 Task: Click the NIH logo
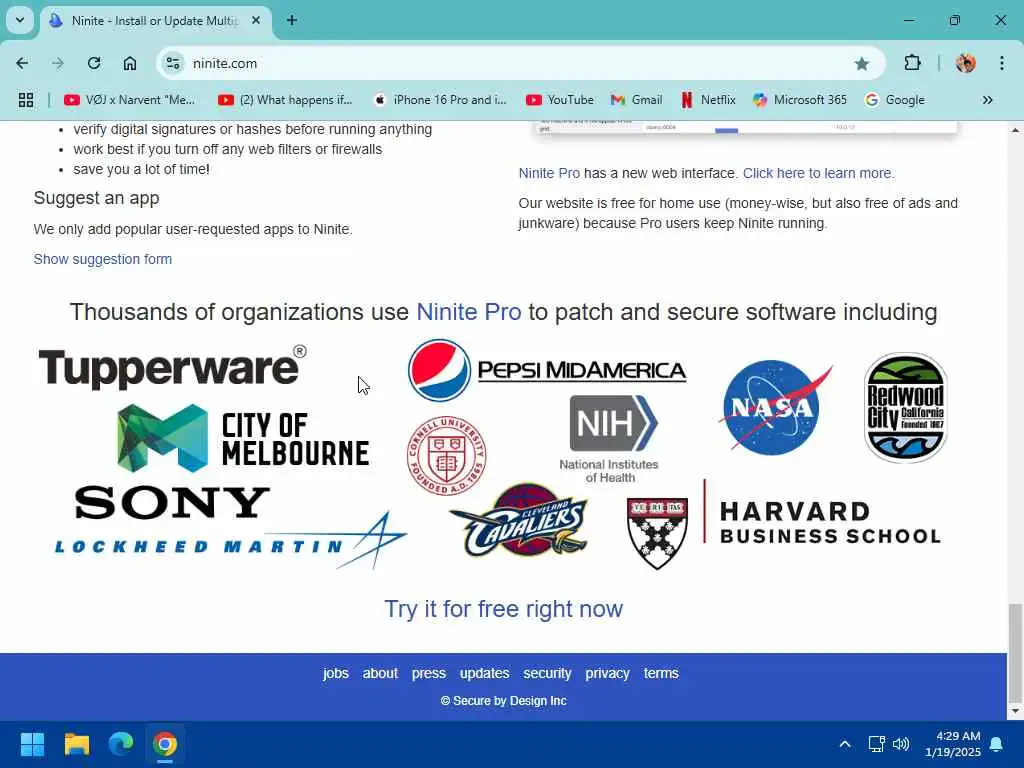(x=609, y=439)
